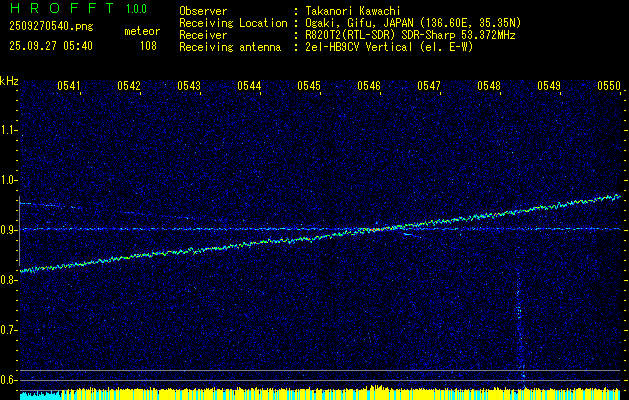This screenshot has height=400, width=629.
Task: Click the 0545 time marker
Action: click(x=309, y=87)
